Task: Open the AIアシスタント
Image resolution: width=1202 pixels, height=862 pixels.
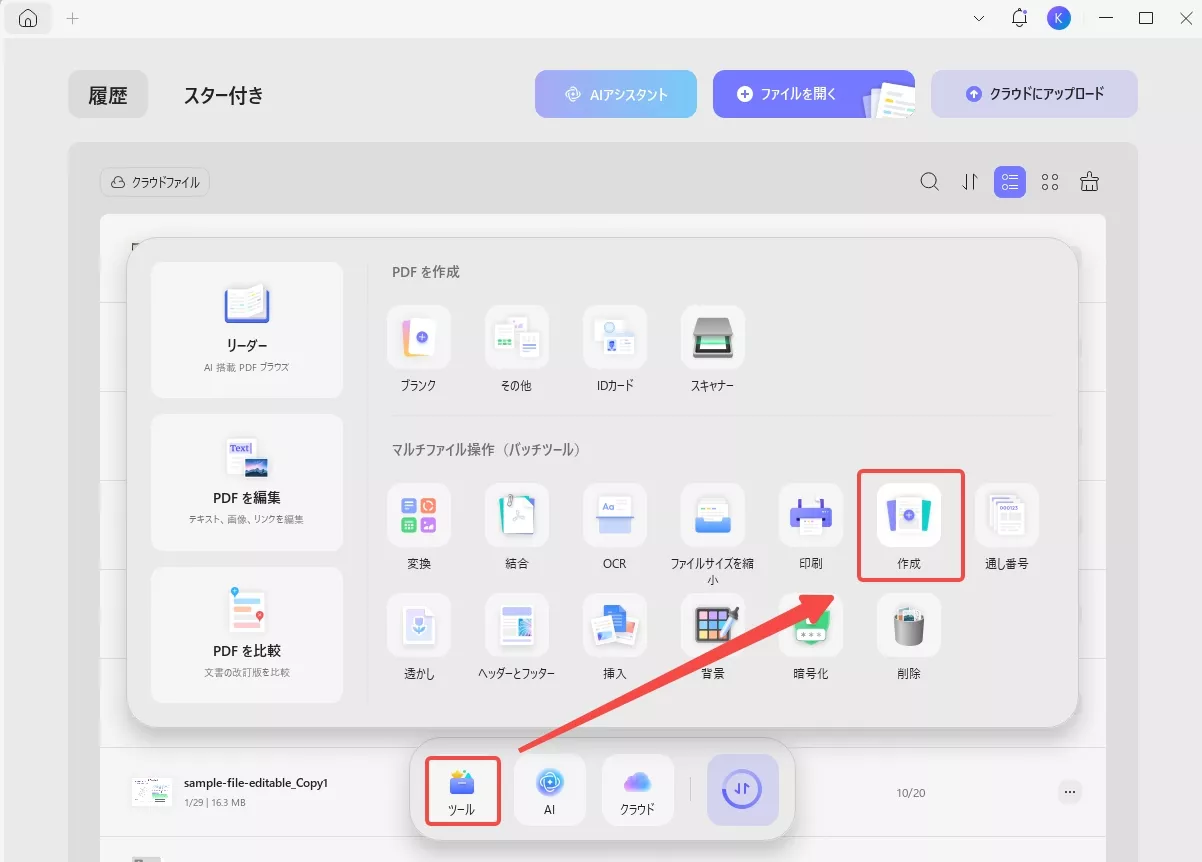Action: click(615, 93)
